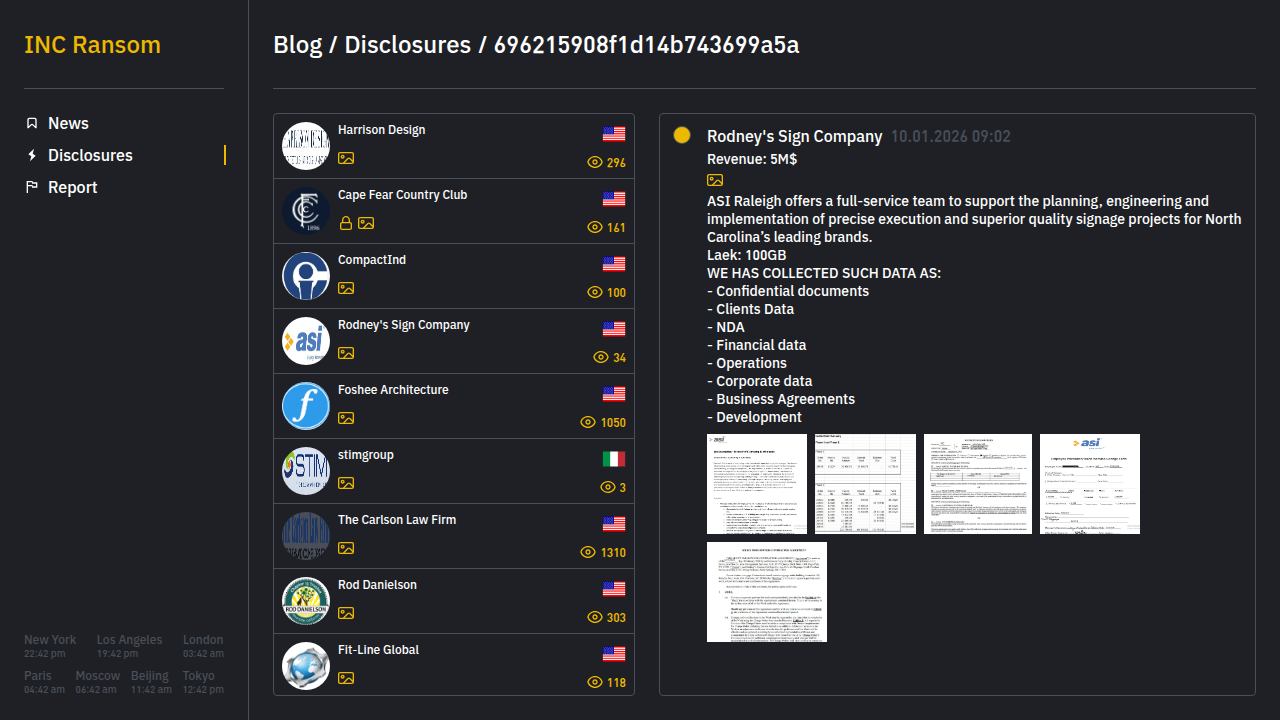Click the eye views icon on Rod Danielson
The height and width of the screenshot is (720, 1280).
pos(595,617)
